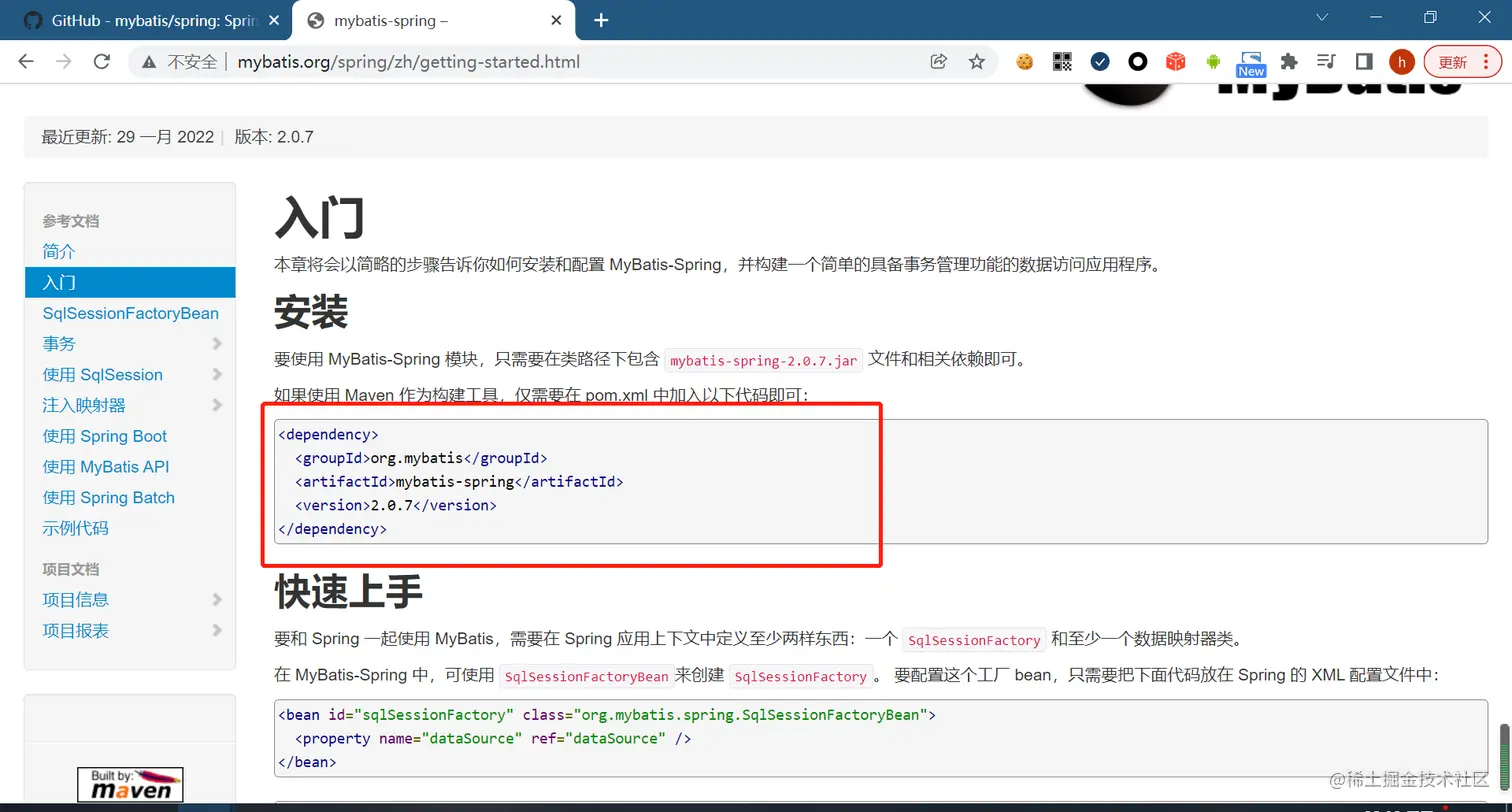Open the QR code extension
This screenshot has width=1512, height=812.
click(x=1062, y=62)
